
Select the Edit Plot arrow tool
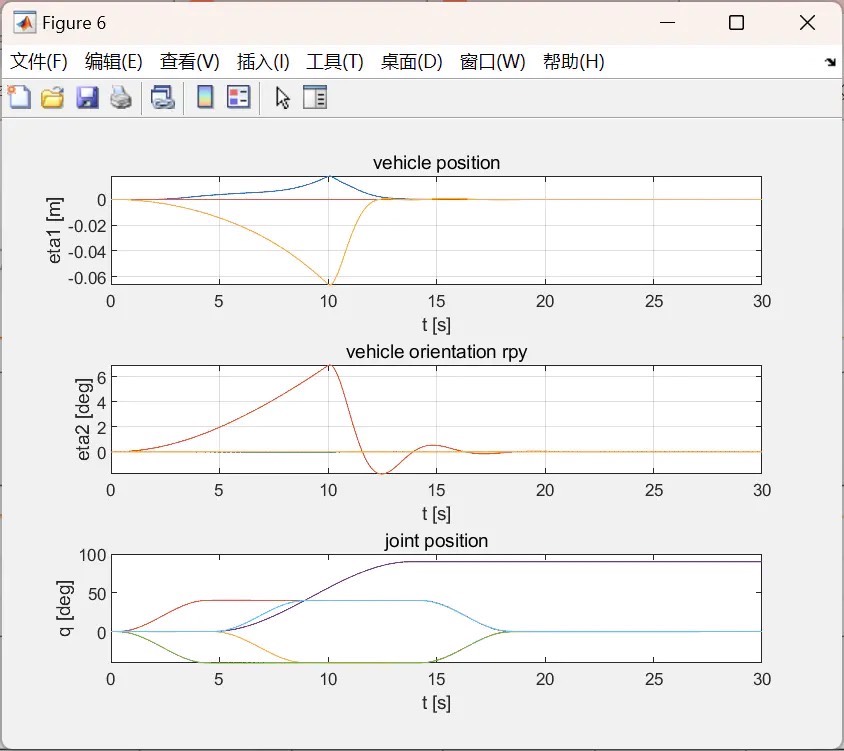(282, 98)
